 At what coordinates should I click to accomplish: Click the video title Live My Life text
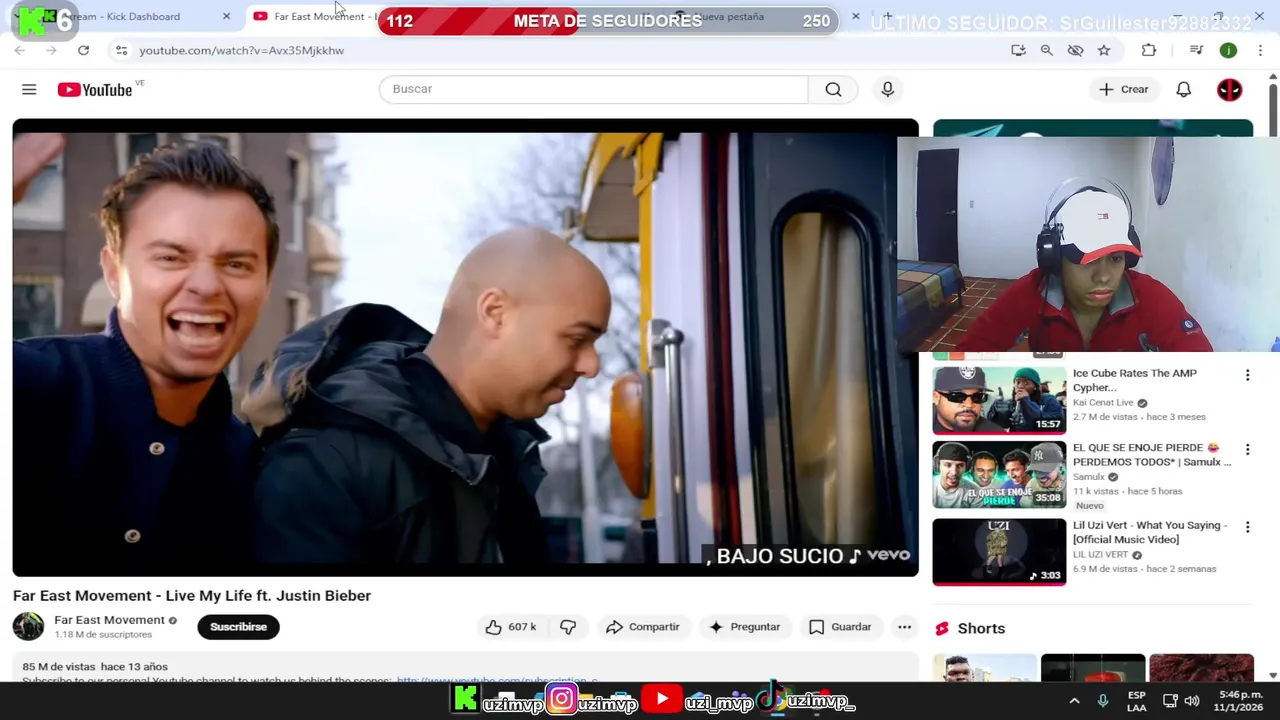pyautogui.click(x=192, y=595)
